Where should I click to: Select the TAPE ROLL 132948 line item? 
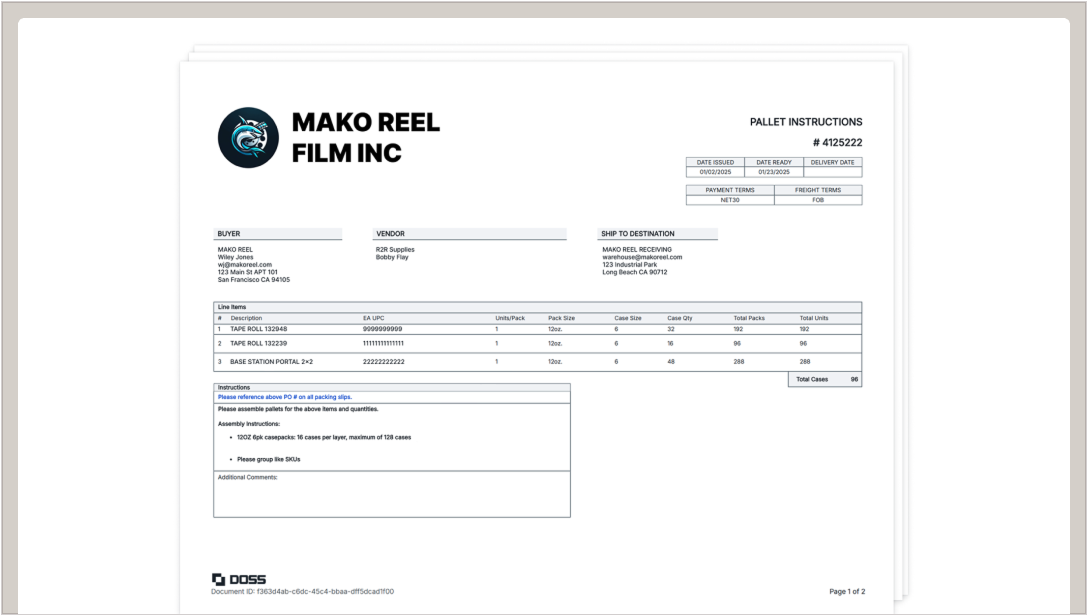click(258, 329)
